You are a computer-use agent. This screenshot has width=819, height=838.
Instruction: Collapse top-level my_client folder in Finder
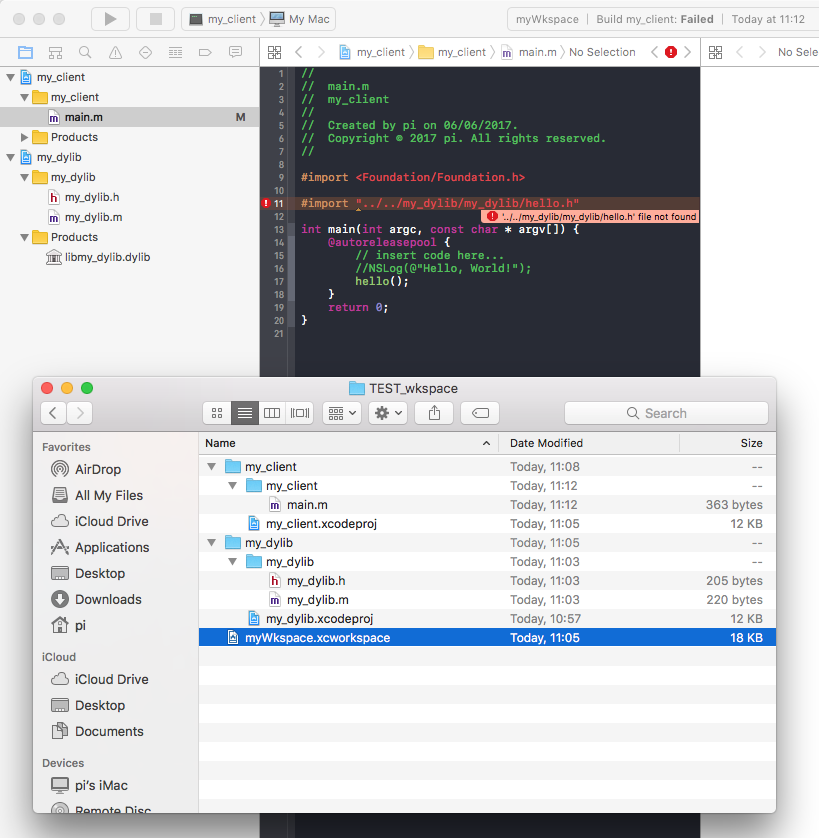212,467
